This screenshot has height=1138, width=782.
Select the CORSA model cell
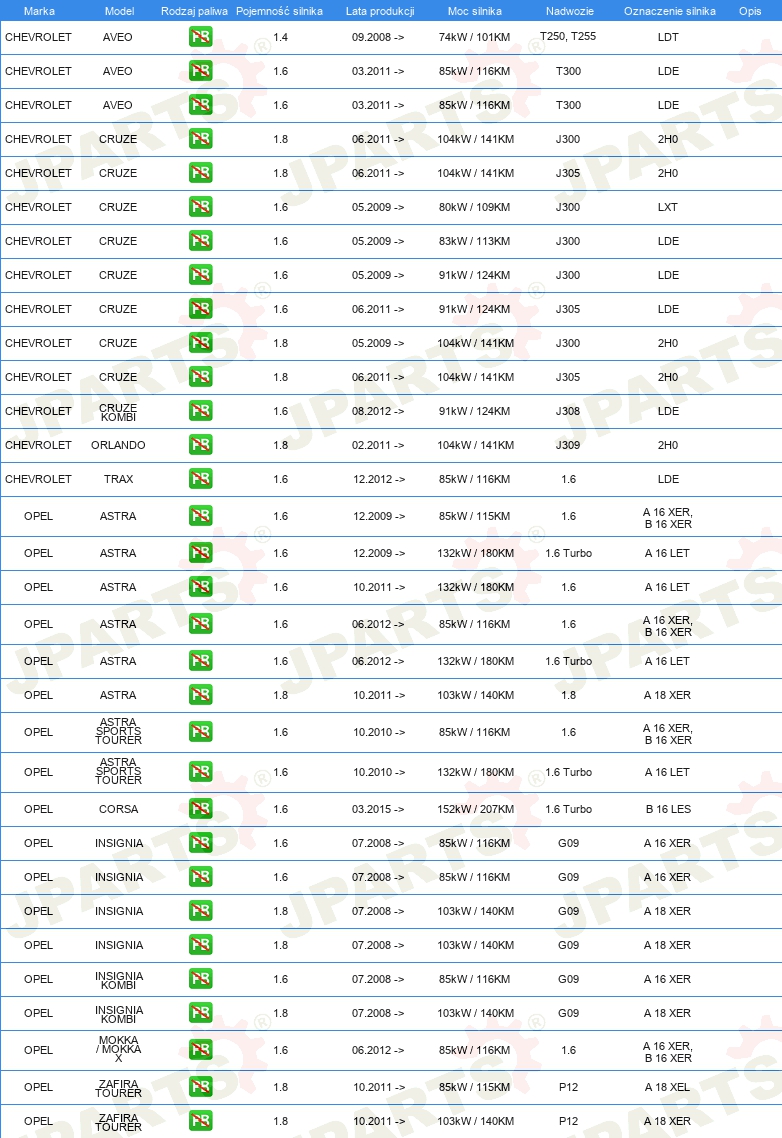(x=118, y=809)
